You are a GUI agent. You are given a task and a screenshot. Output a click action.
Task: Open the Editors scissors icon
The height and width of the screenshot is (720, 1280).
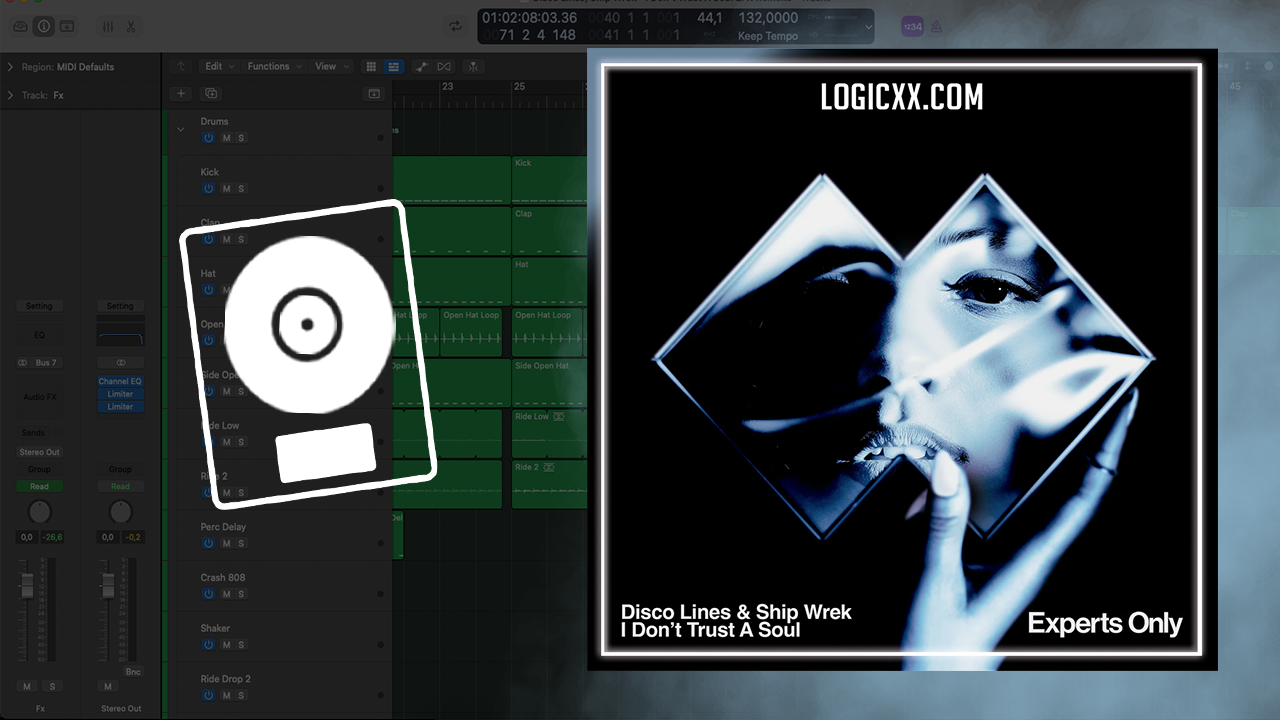click(x=131, y=26)
